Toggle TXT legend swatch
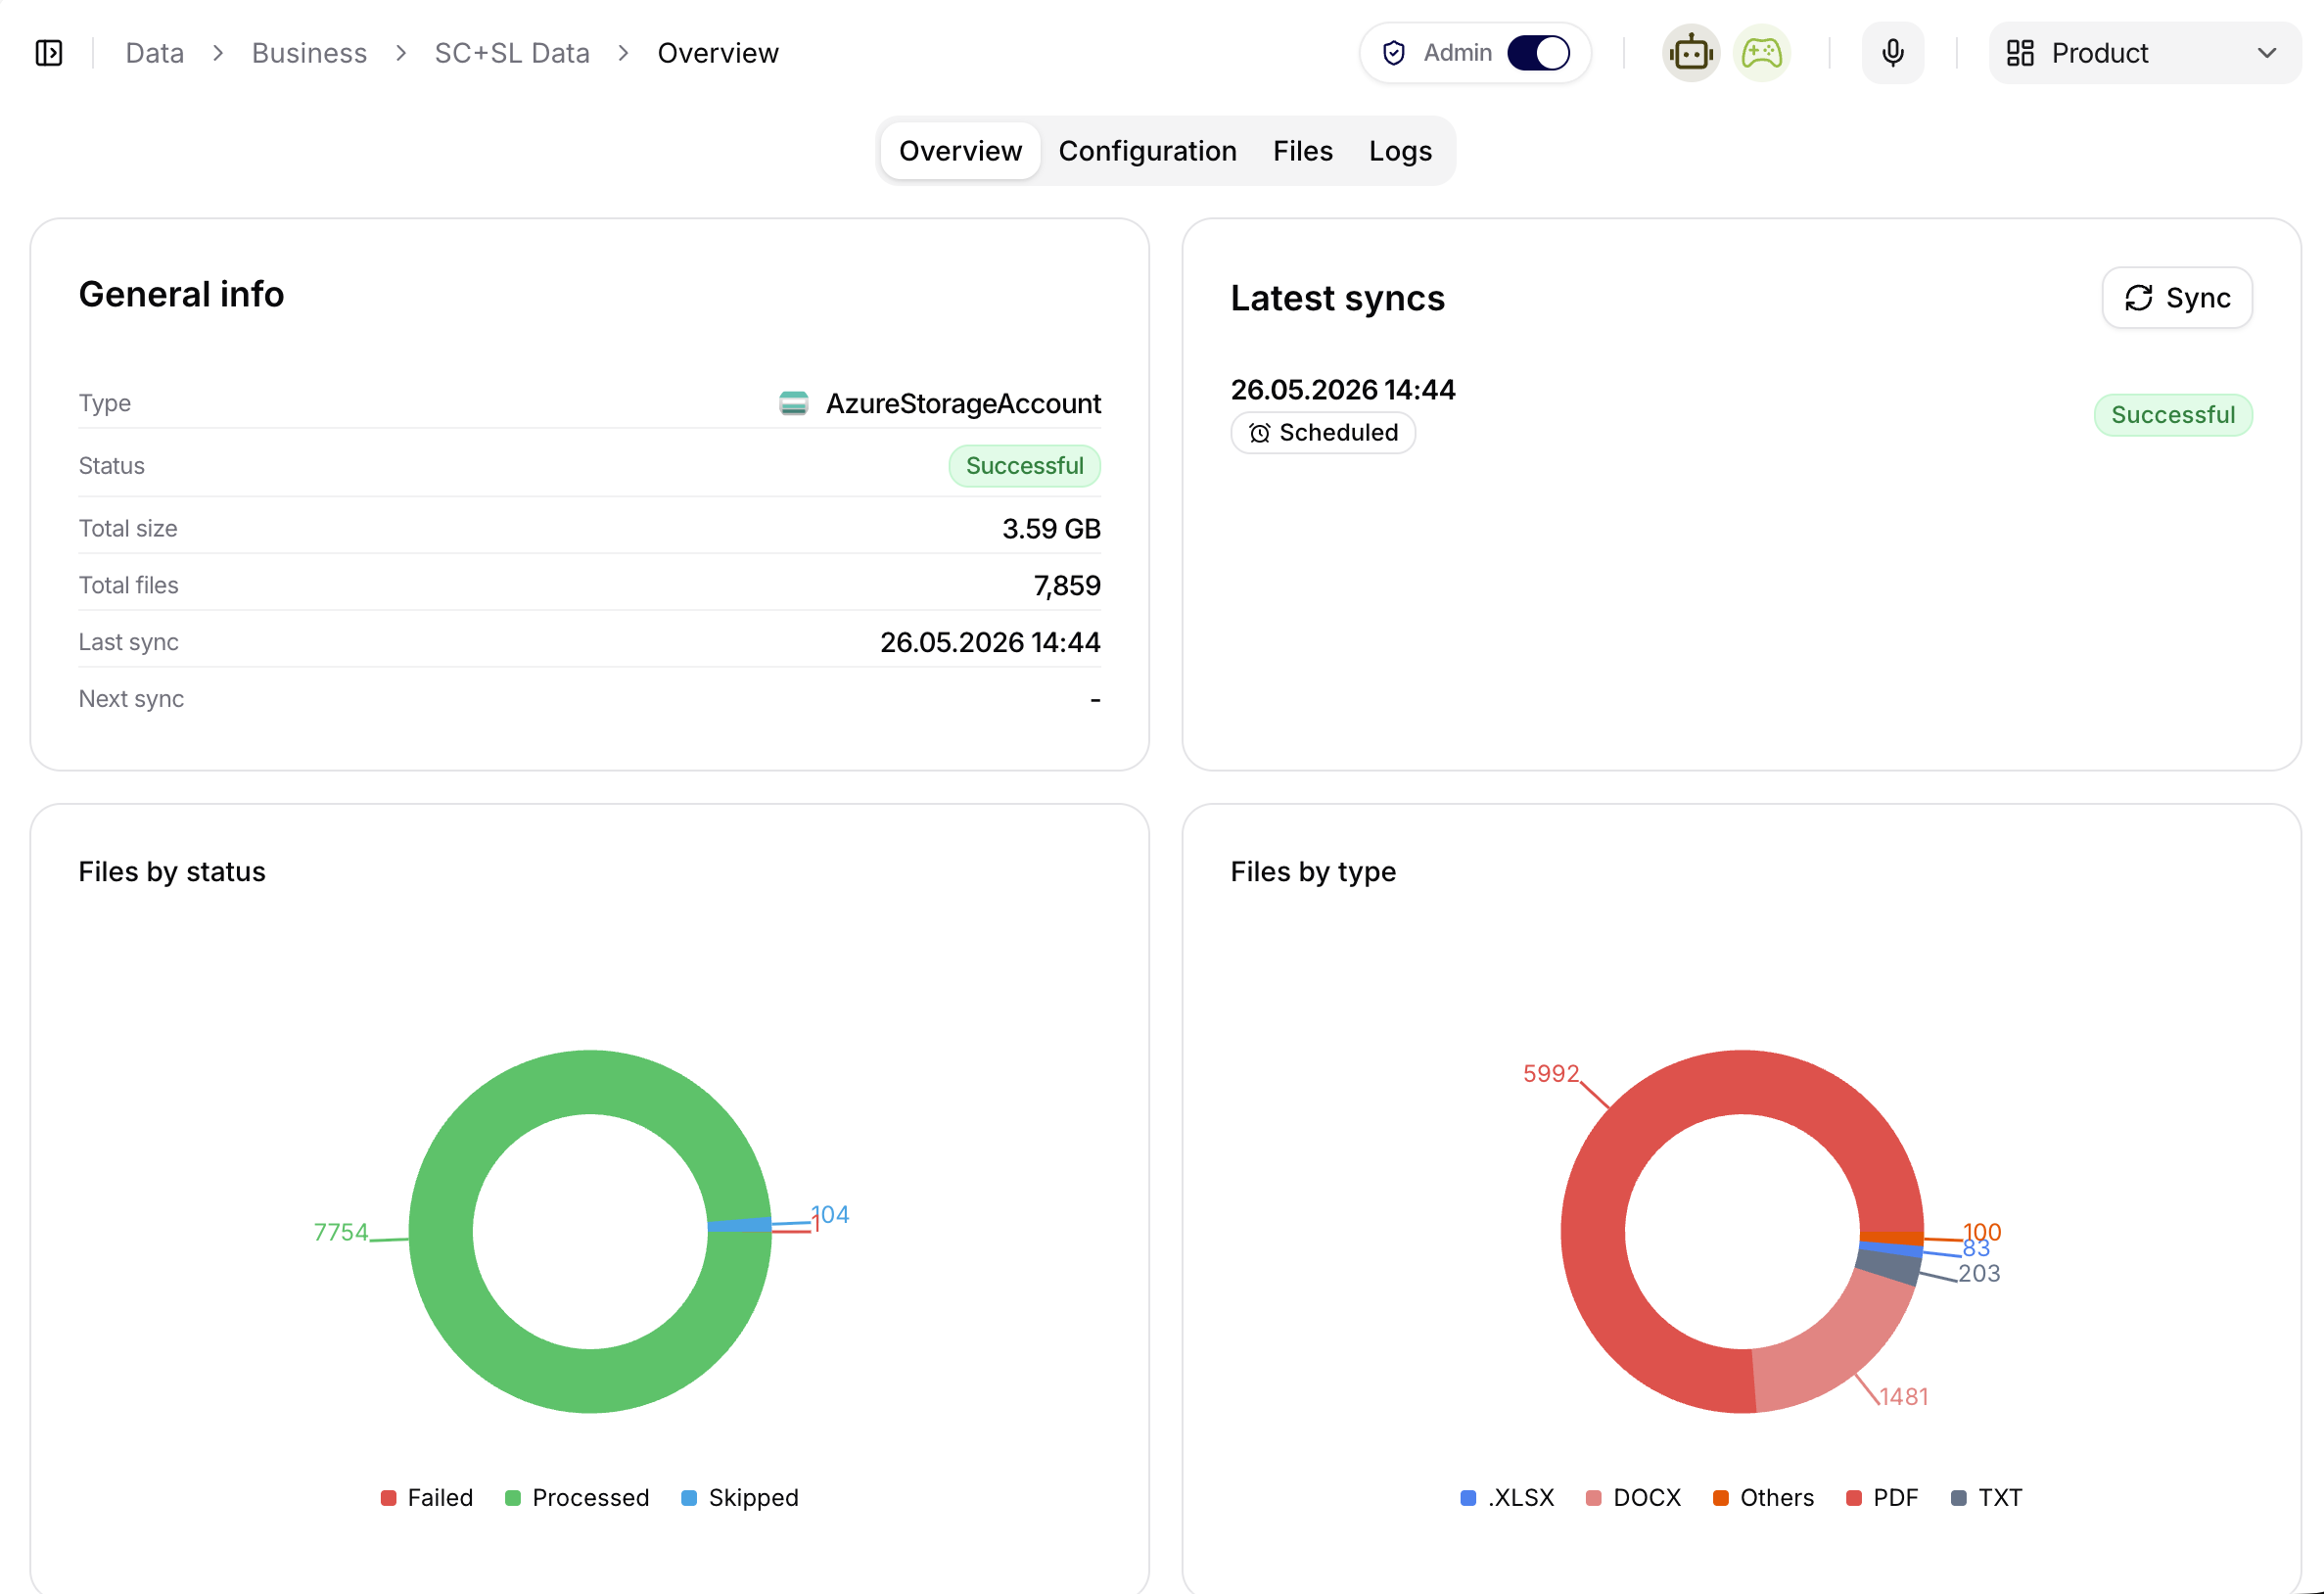2324x1594 pixels. pyautogui.click(x=1958, y=1498)
